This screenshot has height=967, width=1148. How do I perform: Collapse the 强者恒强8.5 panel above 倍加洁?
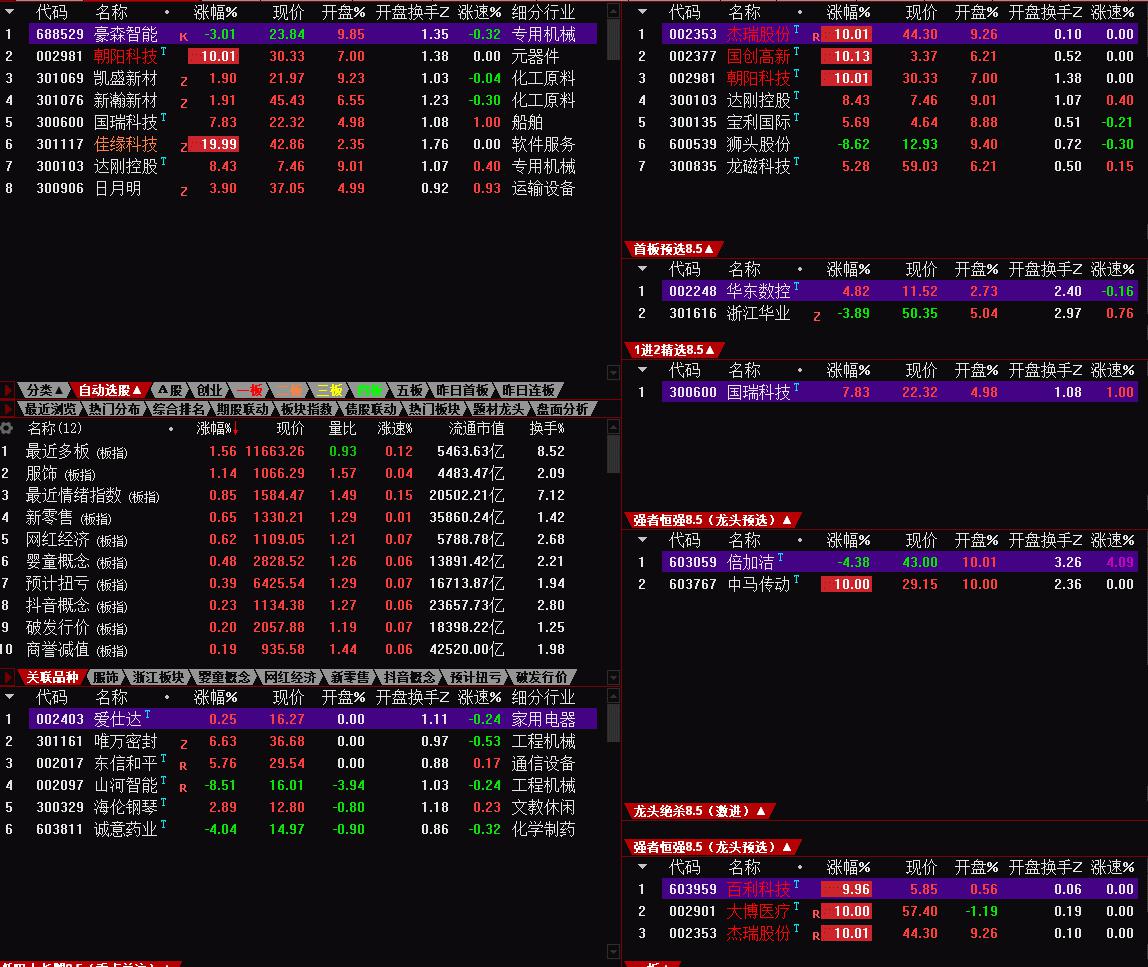pos(712,520)
